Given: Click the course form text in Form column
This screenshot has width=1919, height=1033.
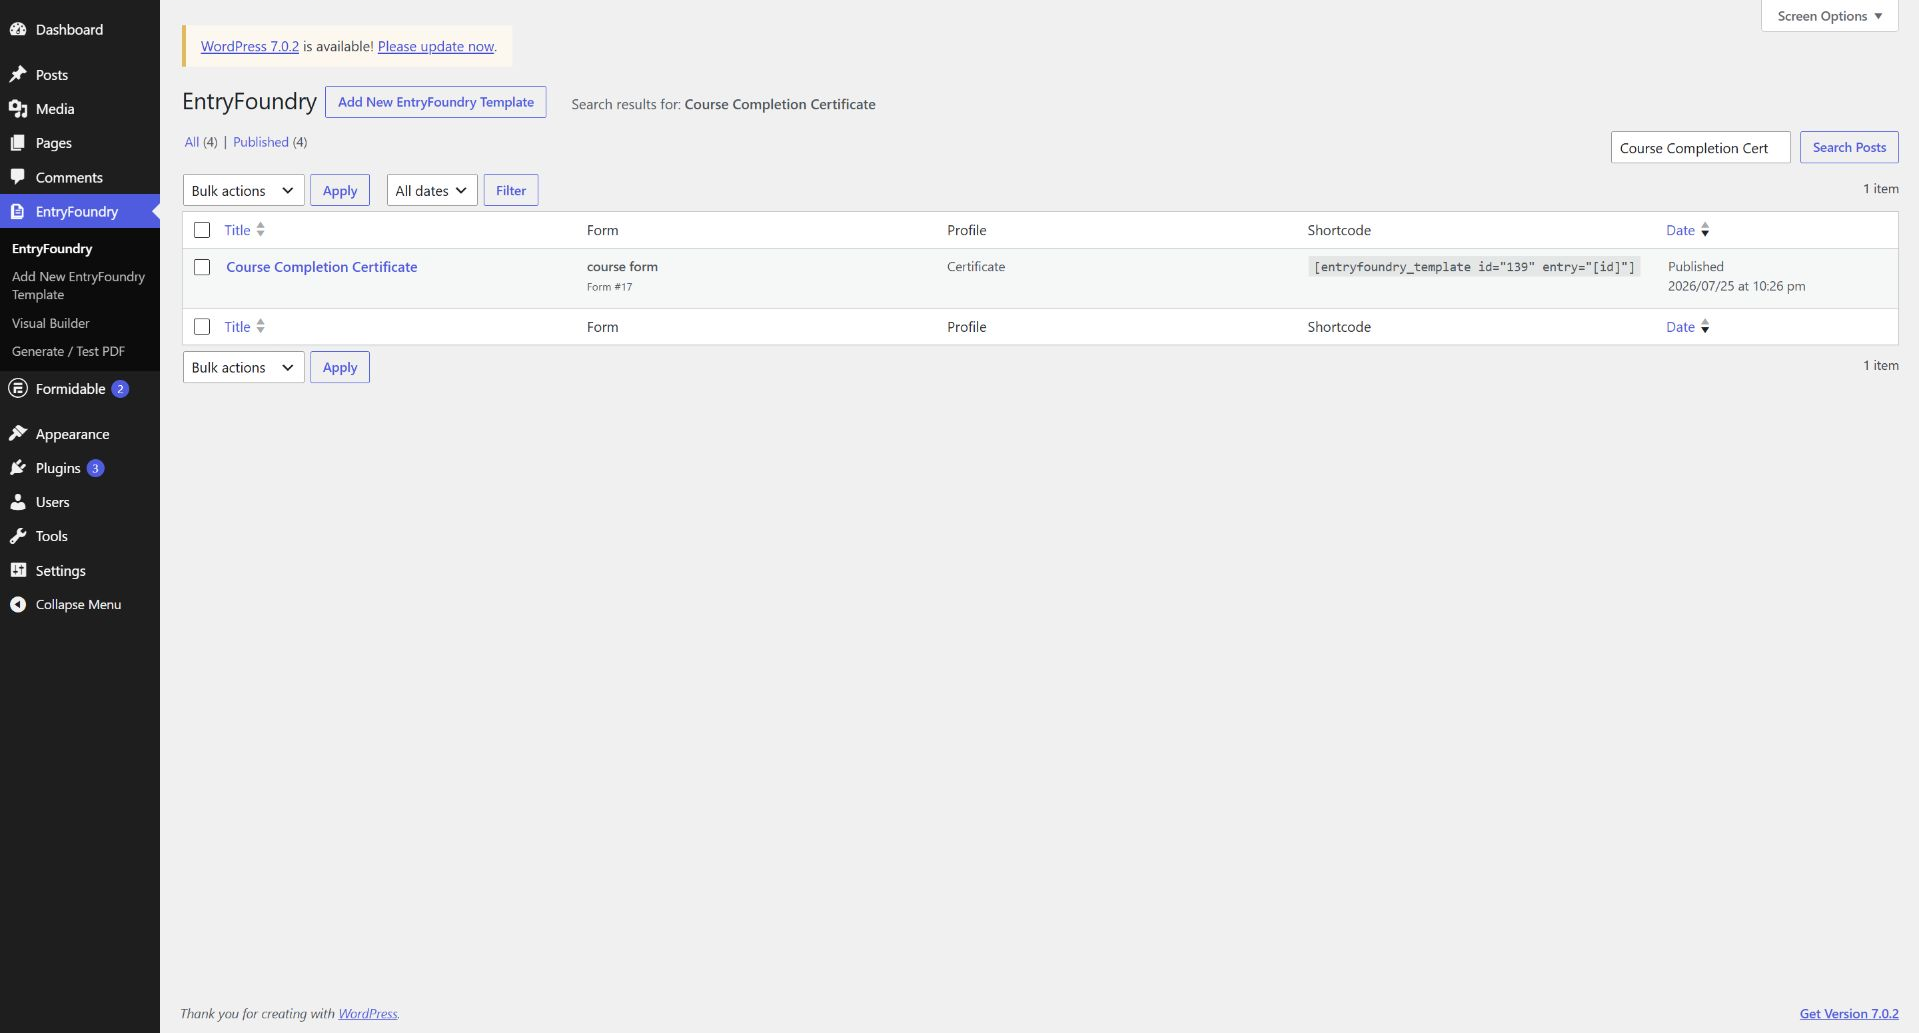Looking at the screenshot, I should (x=622, y=267).
